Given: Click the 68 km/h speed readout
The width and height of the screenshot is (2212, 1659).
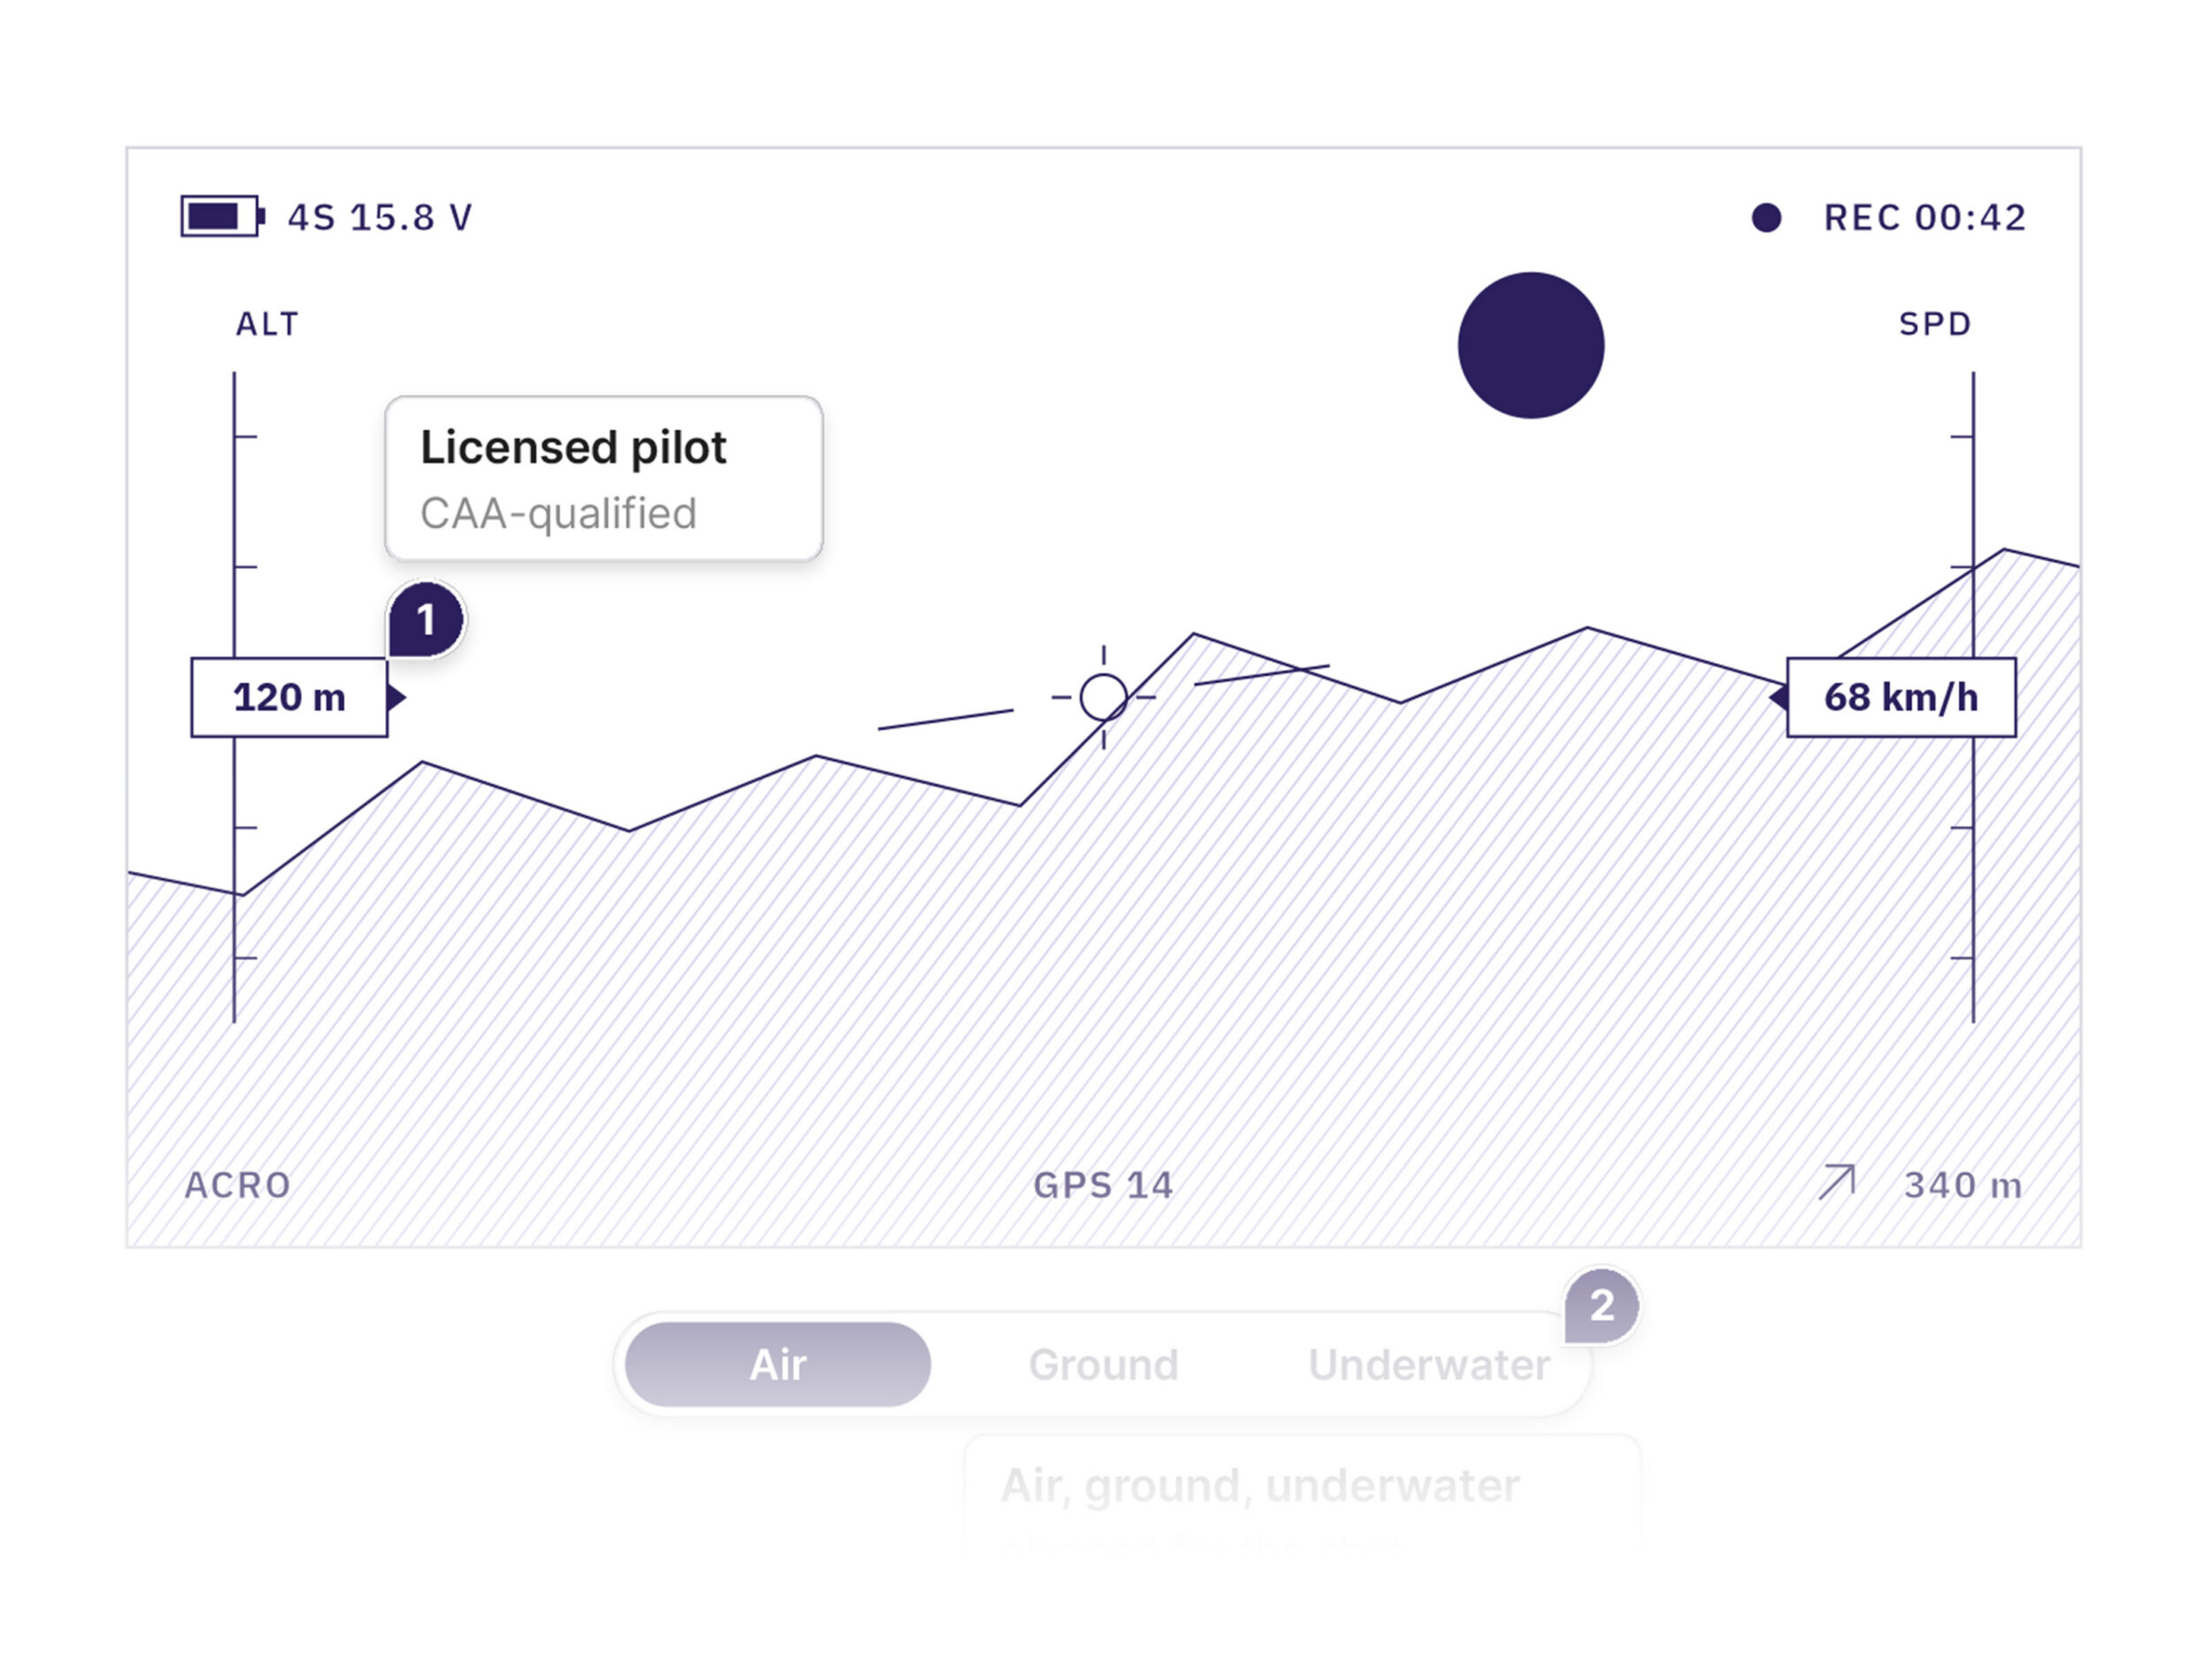Looking at the screenshot, I should pyautogui.click(x=1901, y=698).
